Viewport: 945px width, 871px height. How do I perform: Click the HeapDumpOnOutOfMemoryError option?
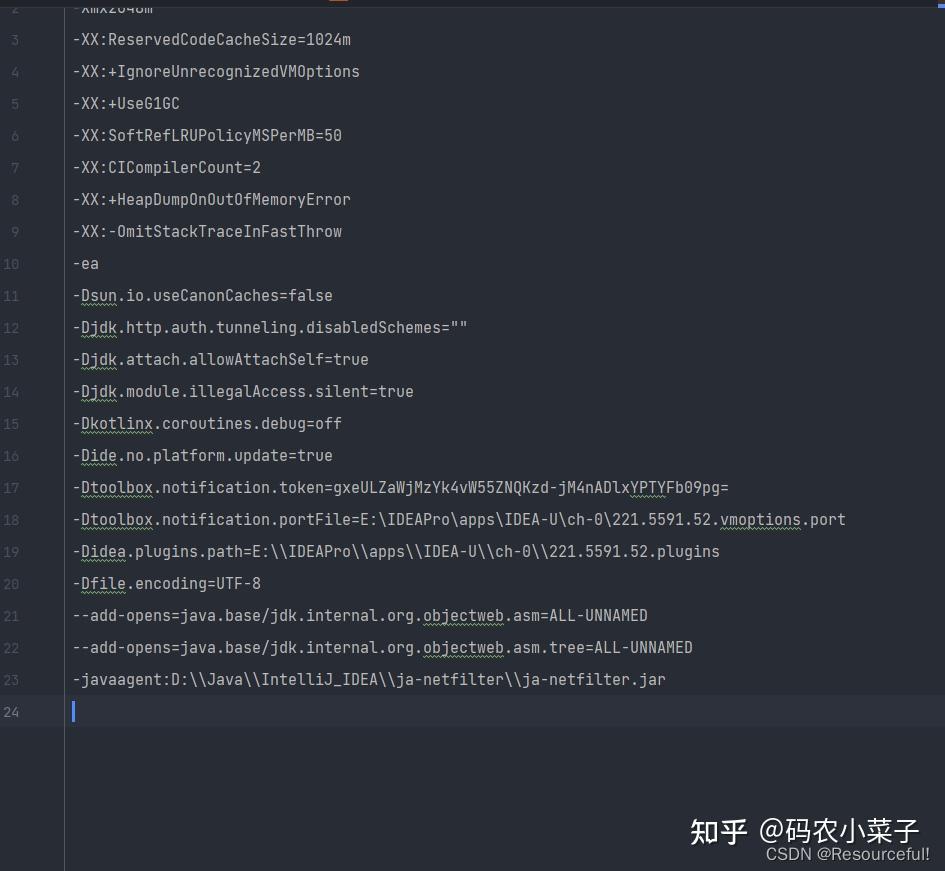pos(211,200)
